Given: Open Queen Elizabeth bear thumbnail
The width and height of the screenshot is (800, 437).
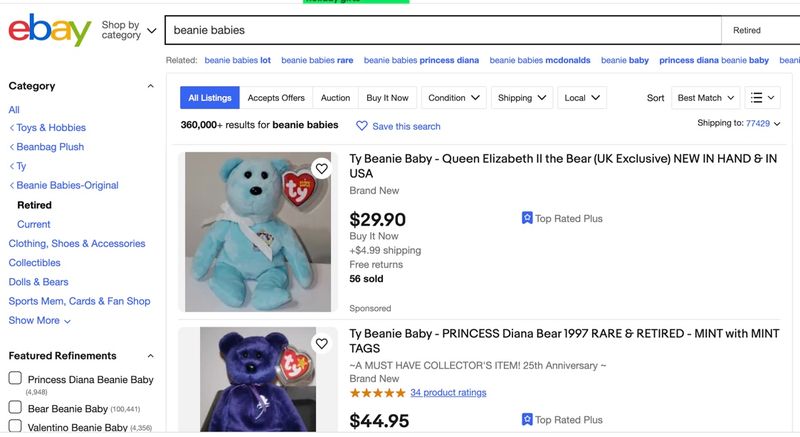Looking at the screenshot, I should click(258, 231).
